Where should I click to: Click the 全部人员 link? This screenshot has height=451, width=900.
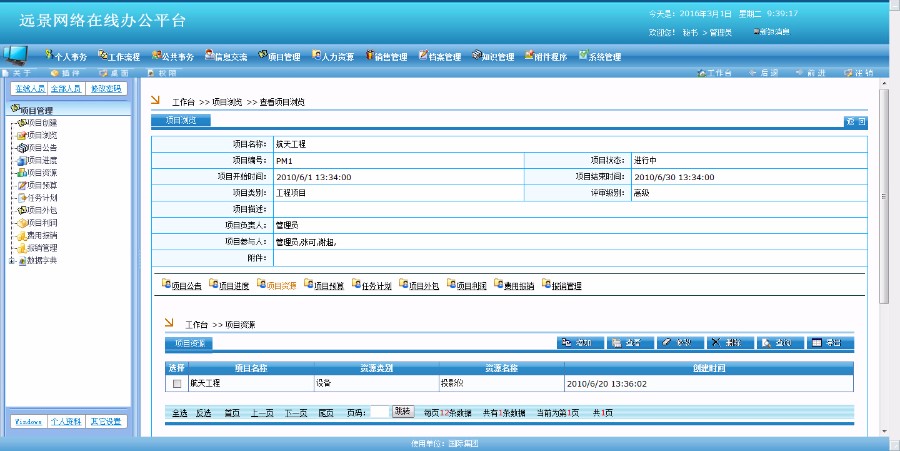65,88
